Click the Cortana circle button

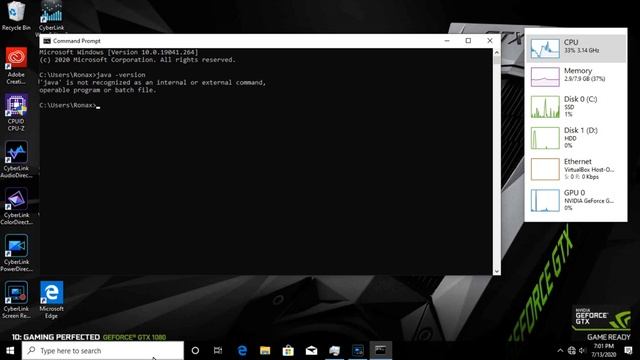pyautogui.click(x=195, y=351)
